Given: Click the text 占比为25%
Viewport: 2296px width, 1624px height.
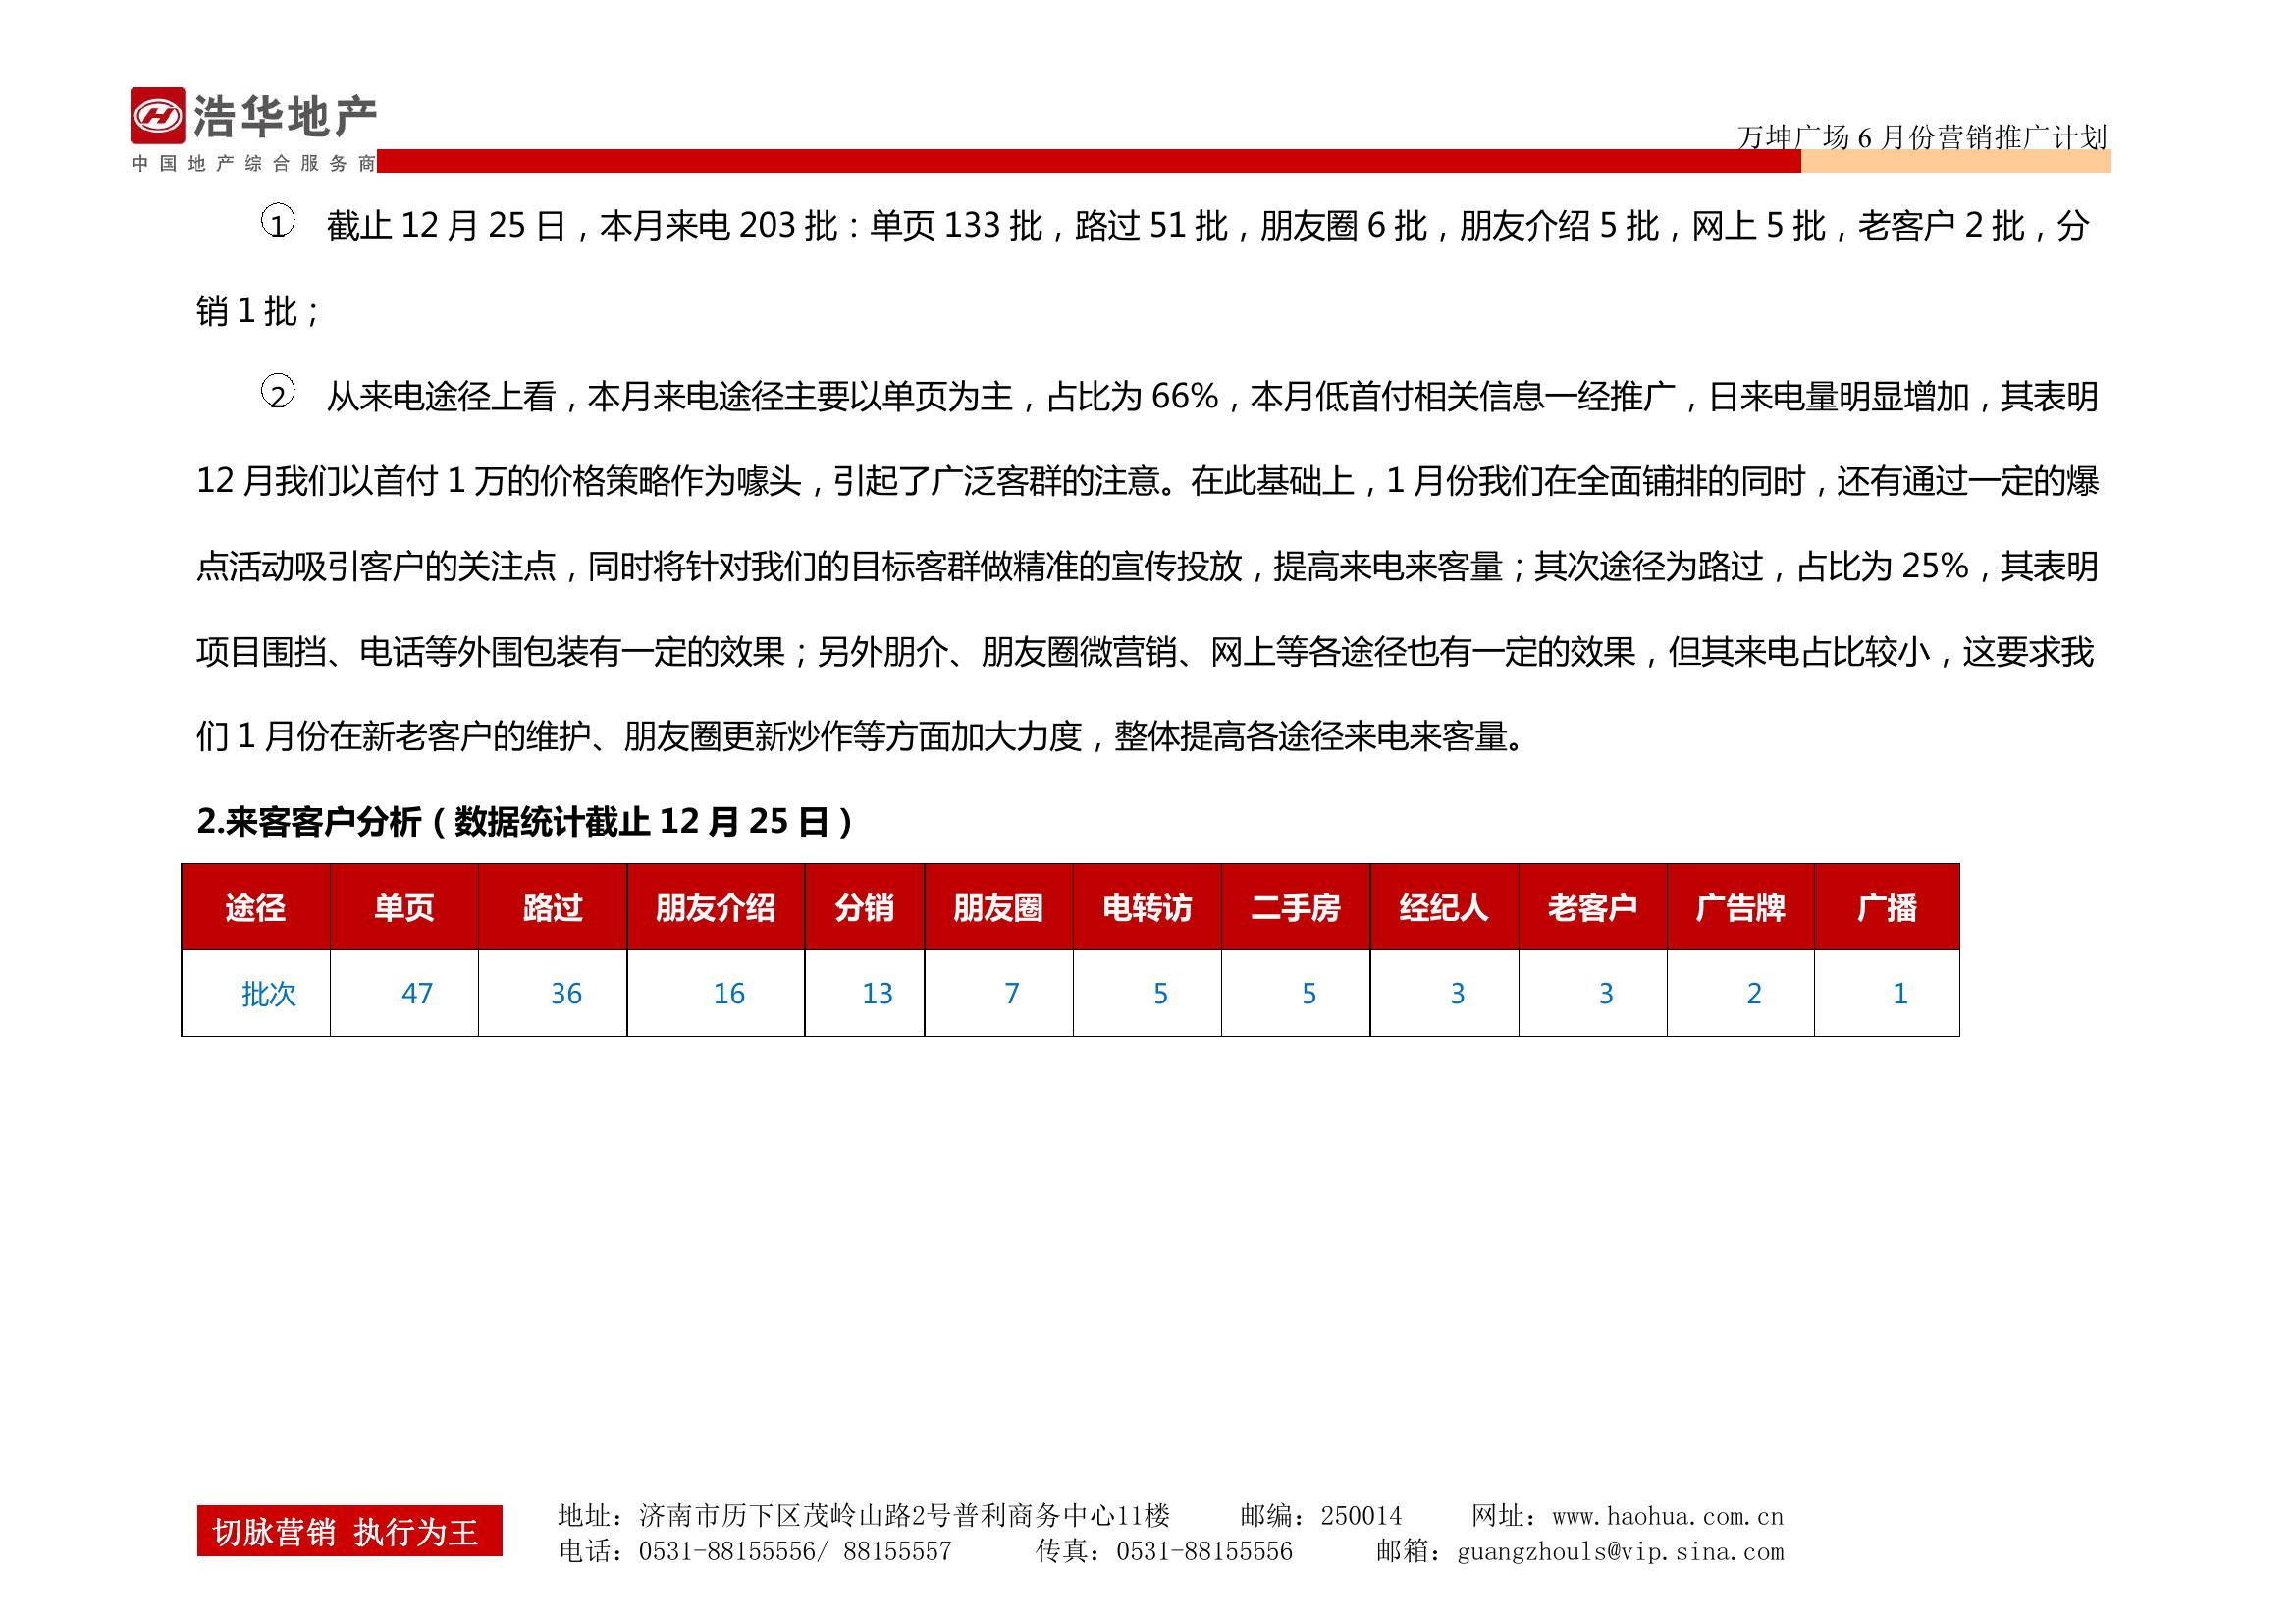Looking at the screenshot, I should 1883,566.
